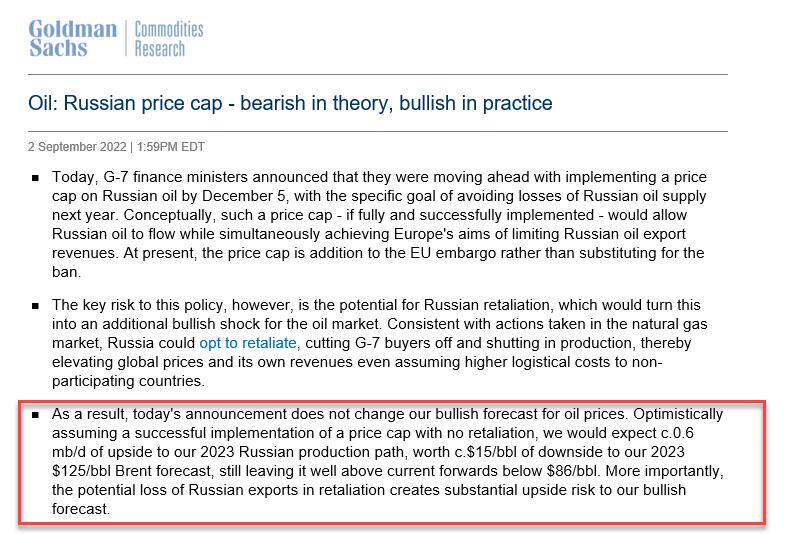
Task: Open the "opt to retaliate" hyperlink
Action: tap(255, 343)
